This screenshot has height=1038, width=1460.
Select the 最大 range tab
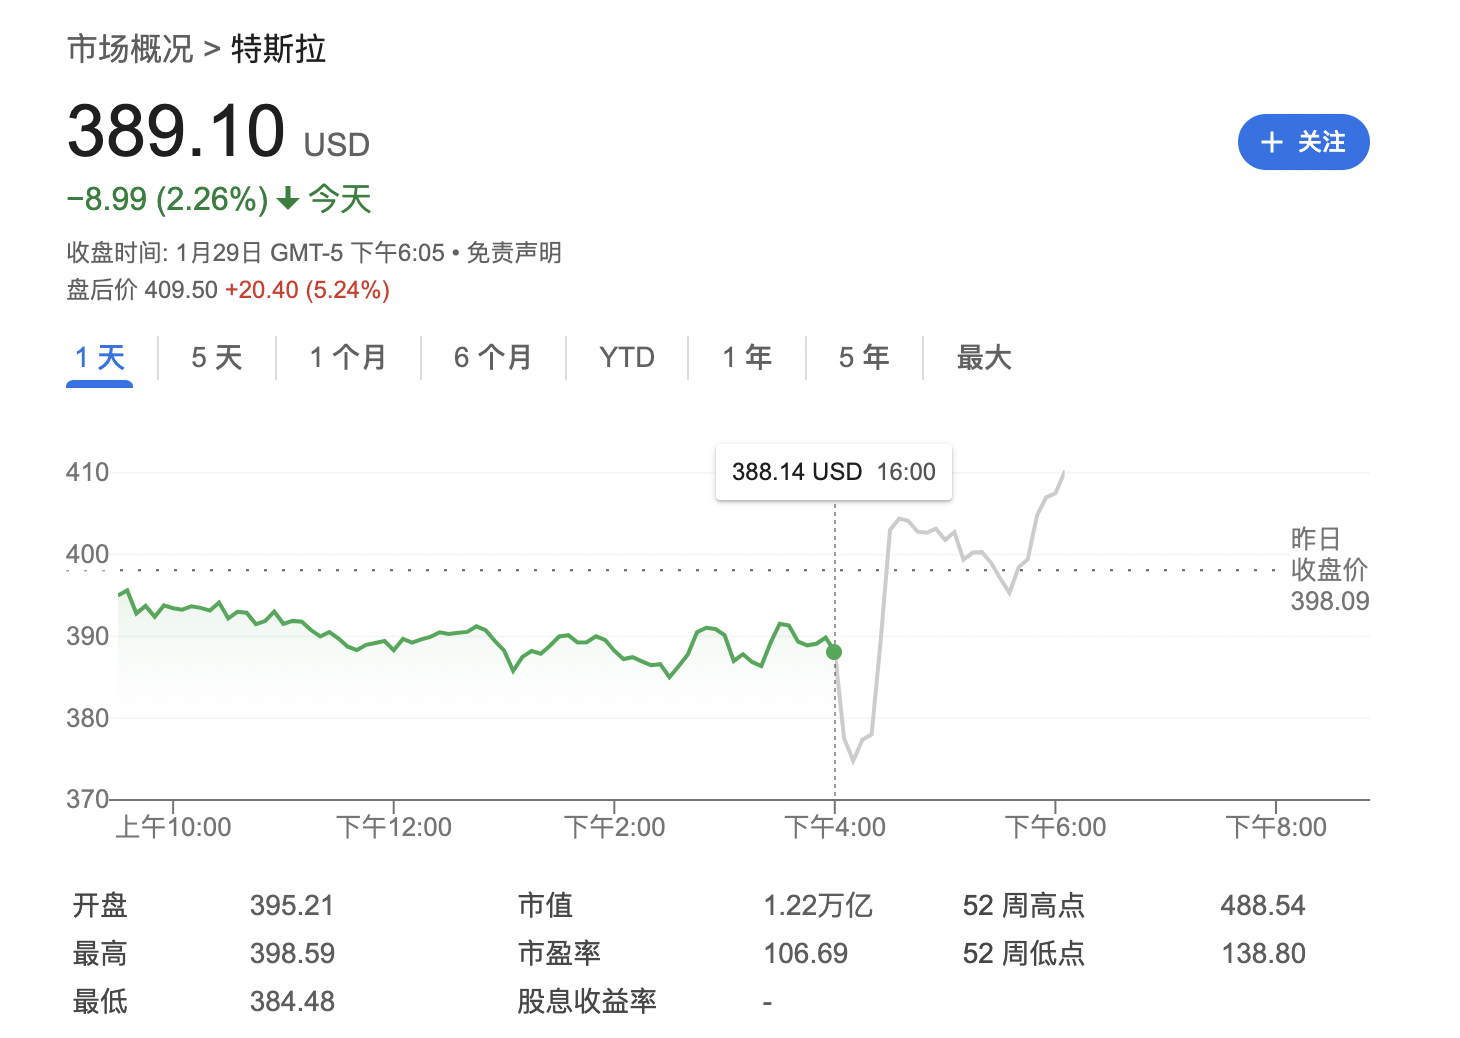[984, 357]
